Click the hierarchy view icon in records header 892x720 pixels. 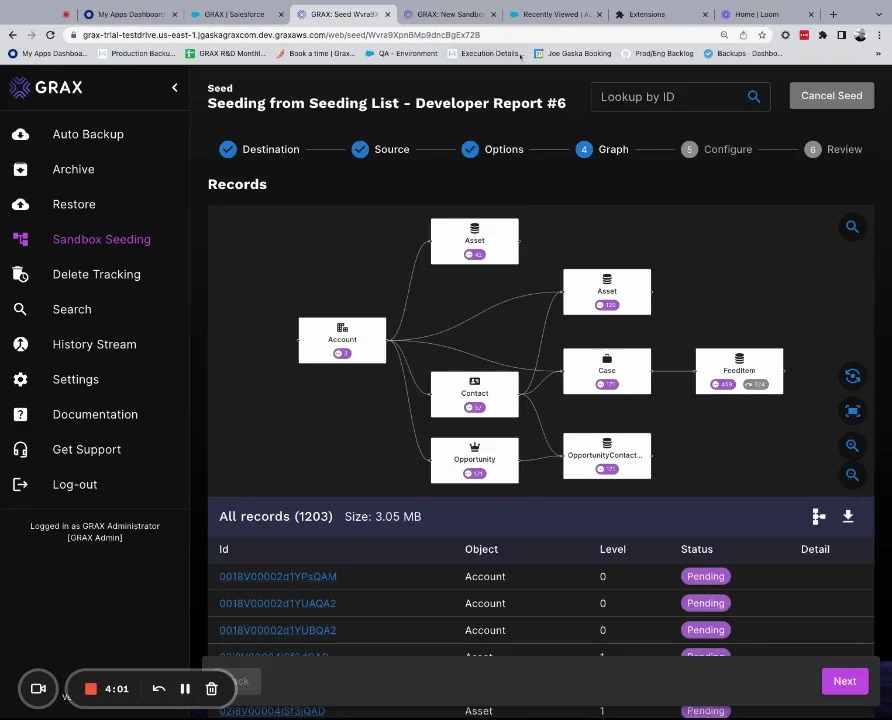click(x=818, y=516)
